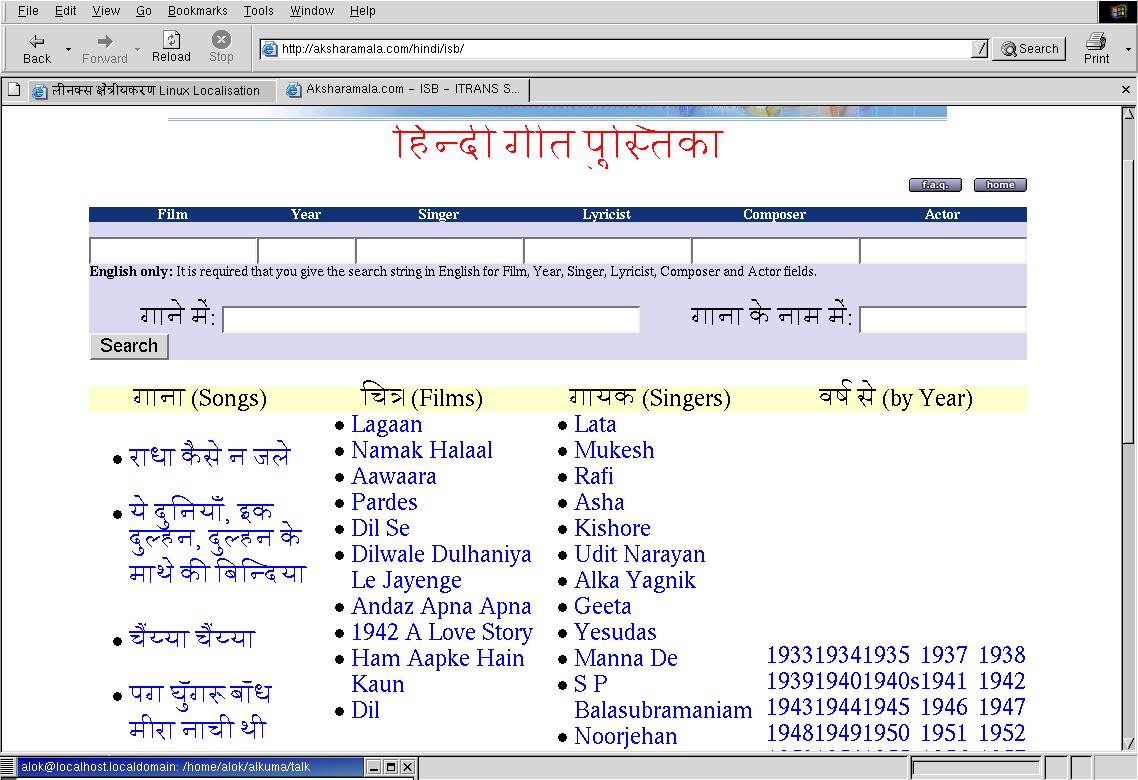Focus the Film search field
1138x780 pixels.
173,250
